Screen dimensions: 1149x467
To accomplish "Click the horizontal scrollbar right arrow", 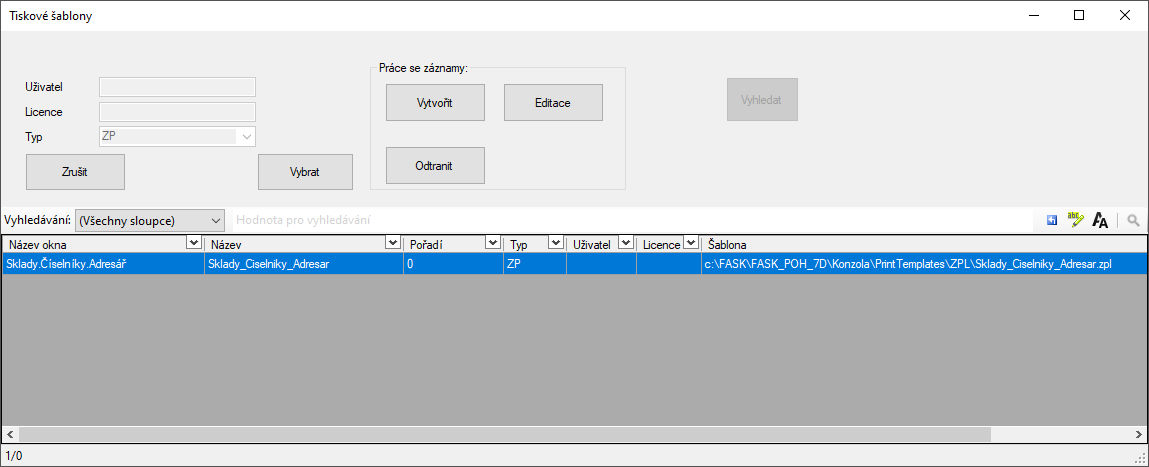I will point(1139,435).
